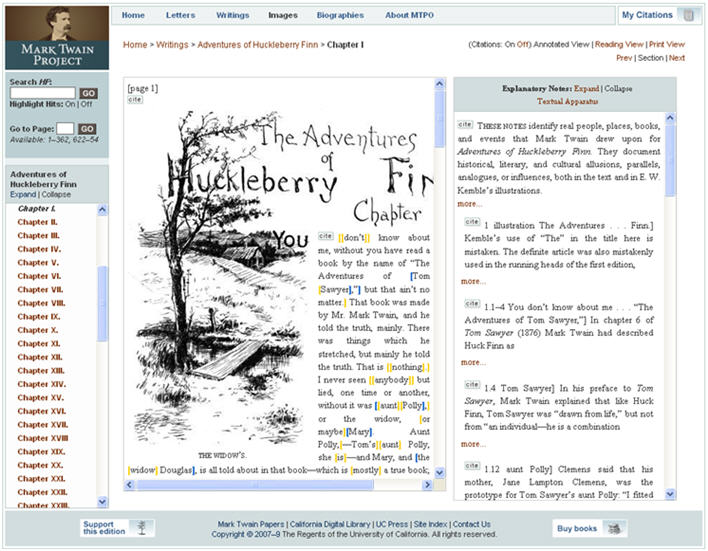Turn Highlight Hits On
The height and width of the screenshot is (551, 708).
[x=70, y=104]
